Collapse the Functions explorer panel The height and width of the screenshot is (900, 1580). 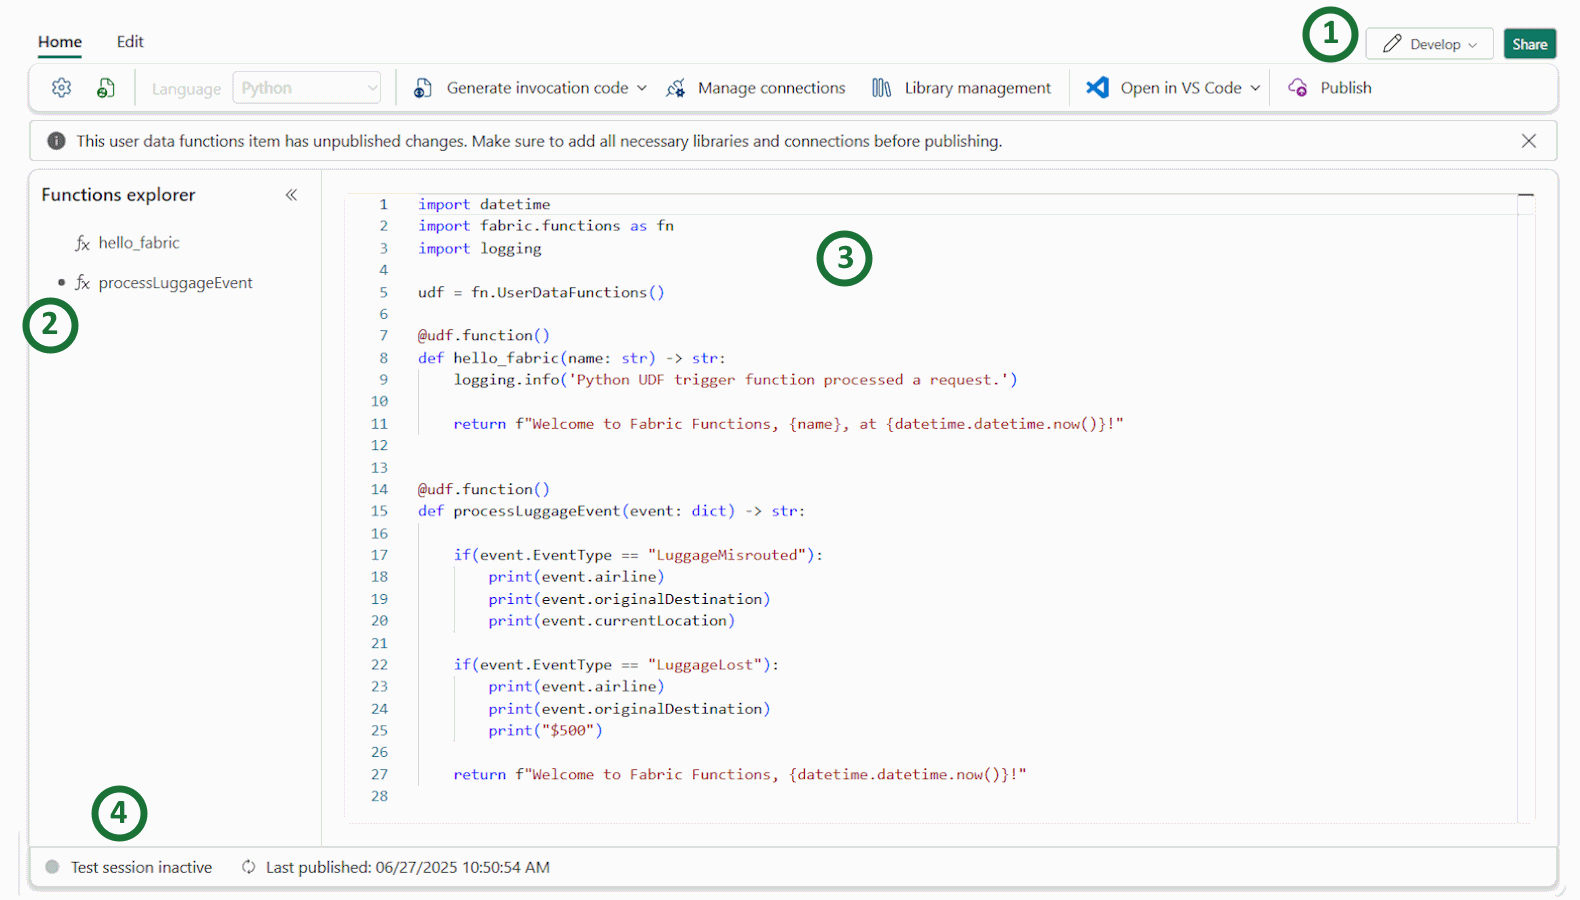pyautogui.click(x=291, y=195)
